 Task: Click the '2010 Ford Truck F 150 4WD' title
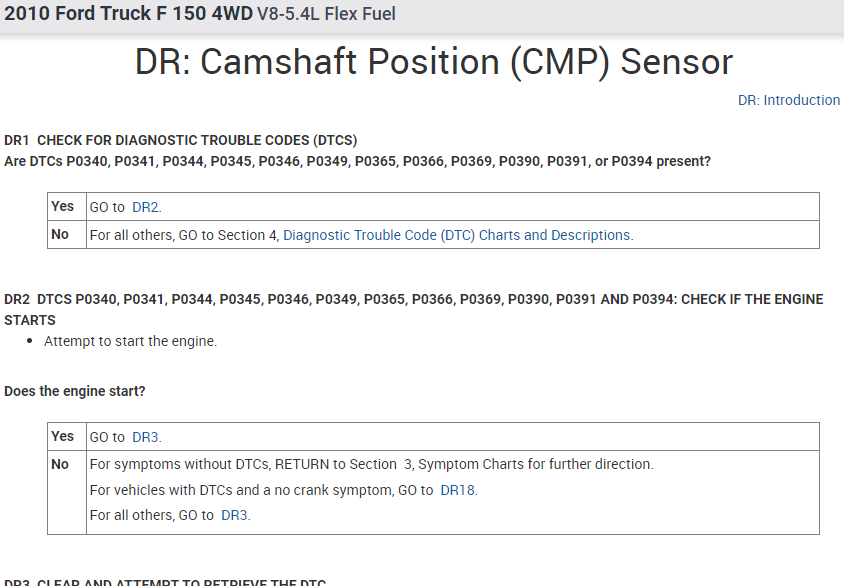[128, 14]
